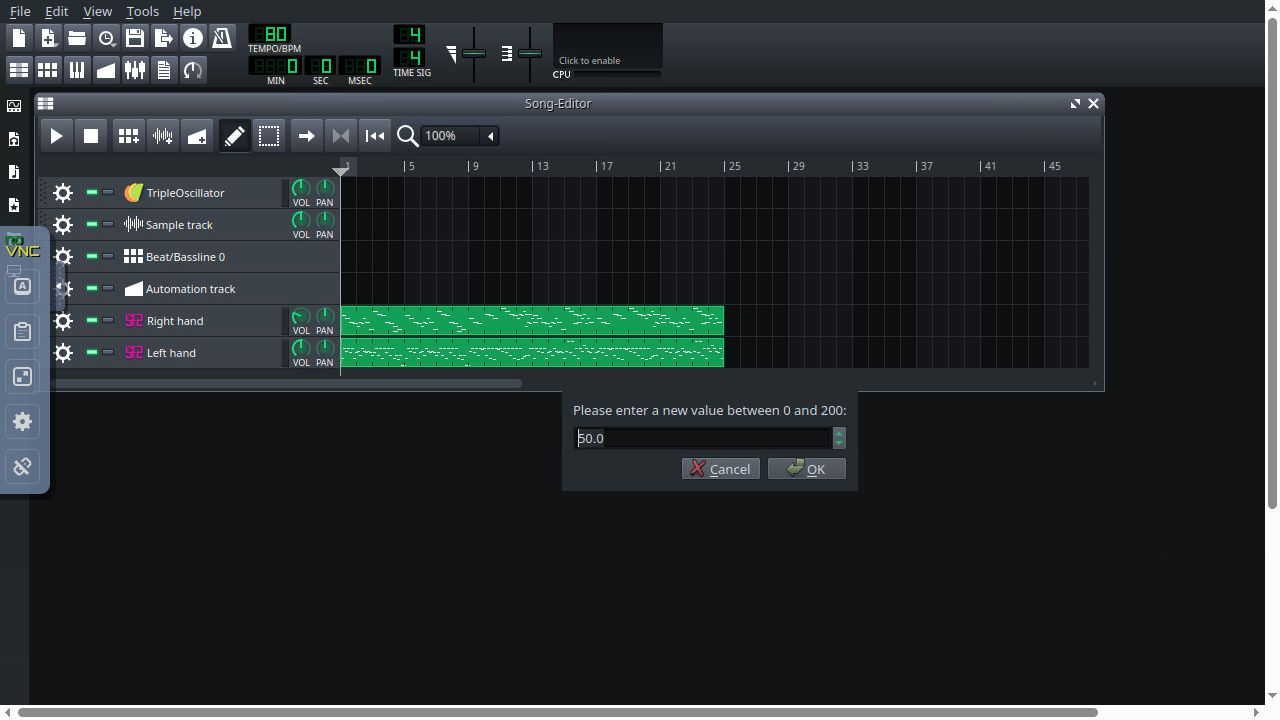Screen dimensions: 1280x720
Task: Add automation track in Song-Editor toolbar
Action: pyautogui.click(x=198, y=136)
